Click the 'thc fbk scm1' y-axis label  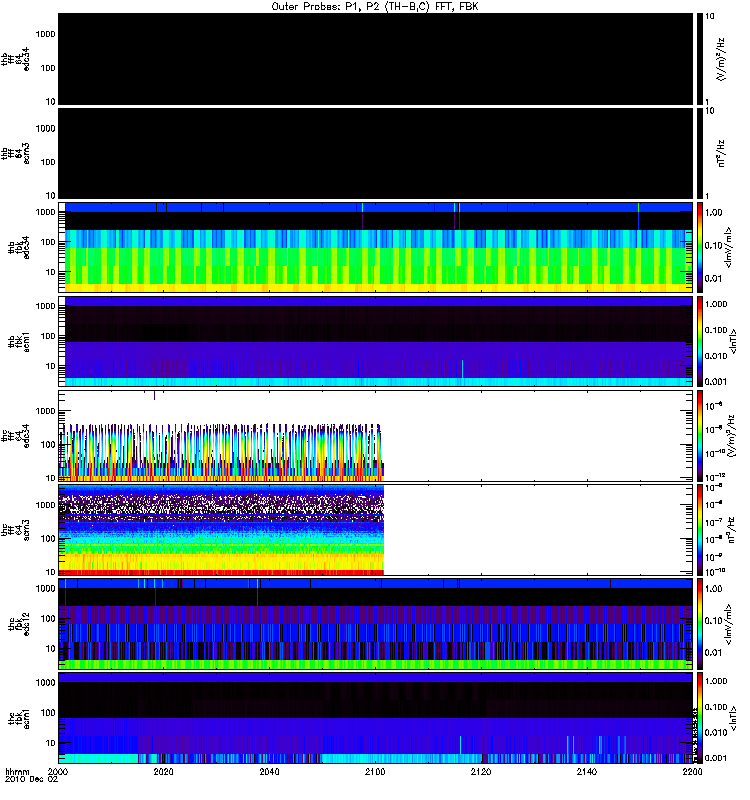19,718
